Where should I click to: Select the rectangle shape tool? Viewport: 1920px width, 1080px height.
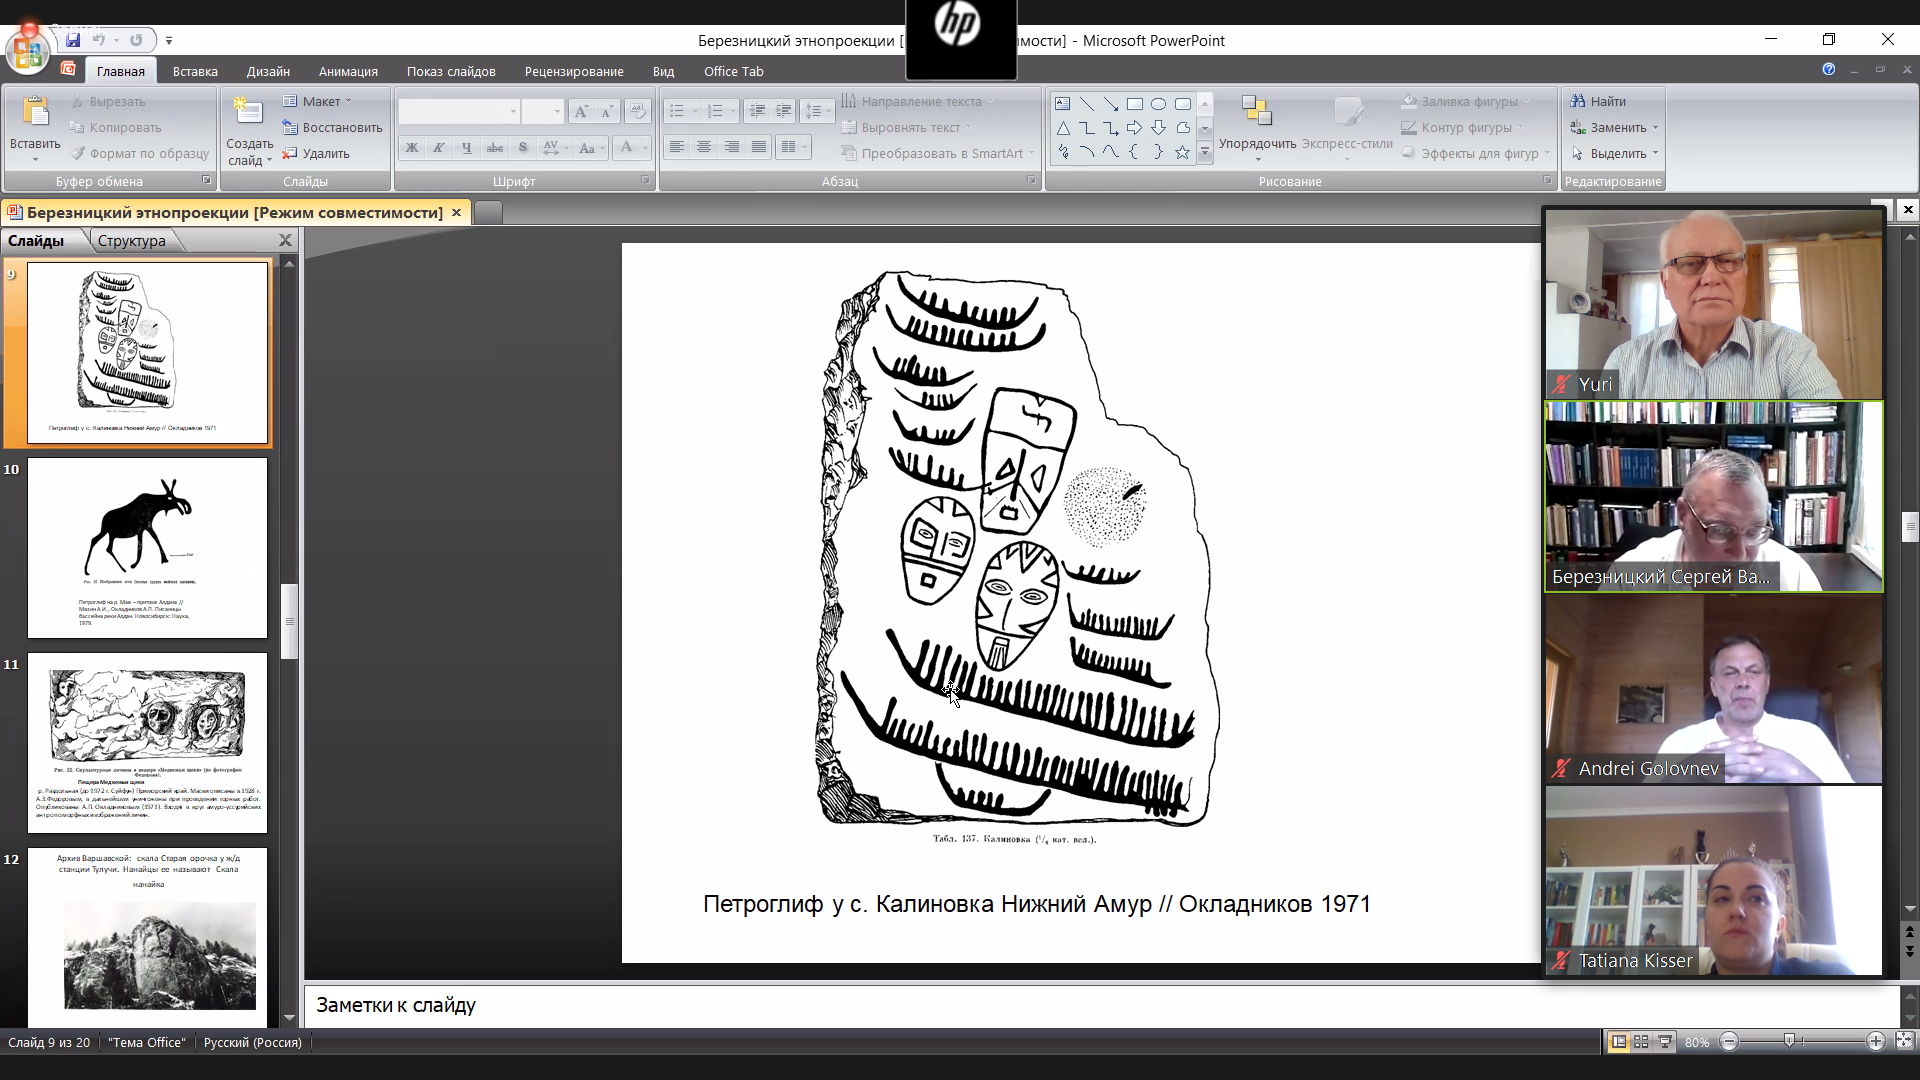tap(1134, 104)
